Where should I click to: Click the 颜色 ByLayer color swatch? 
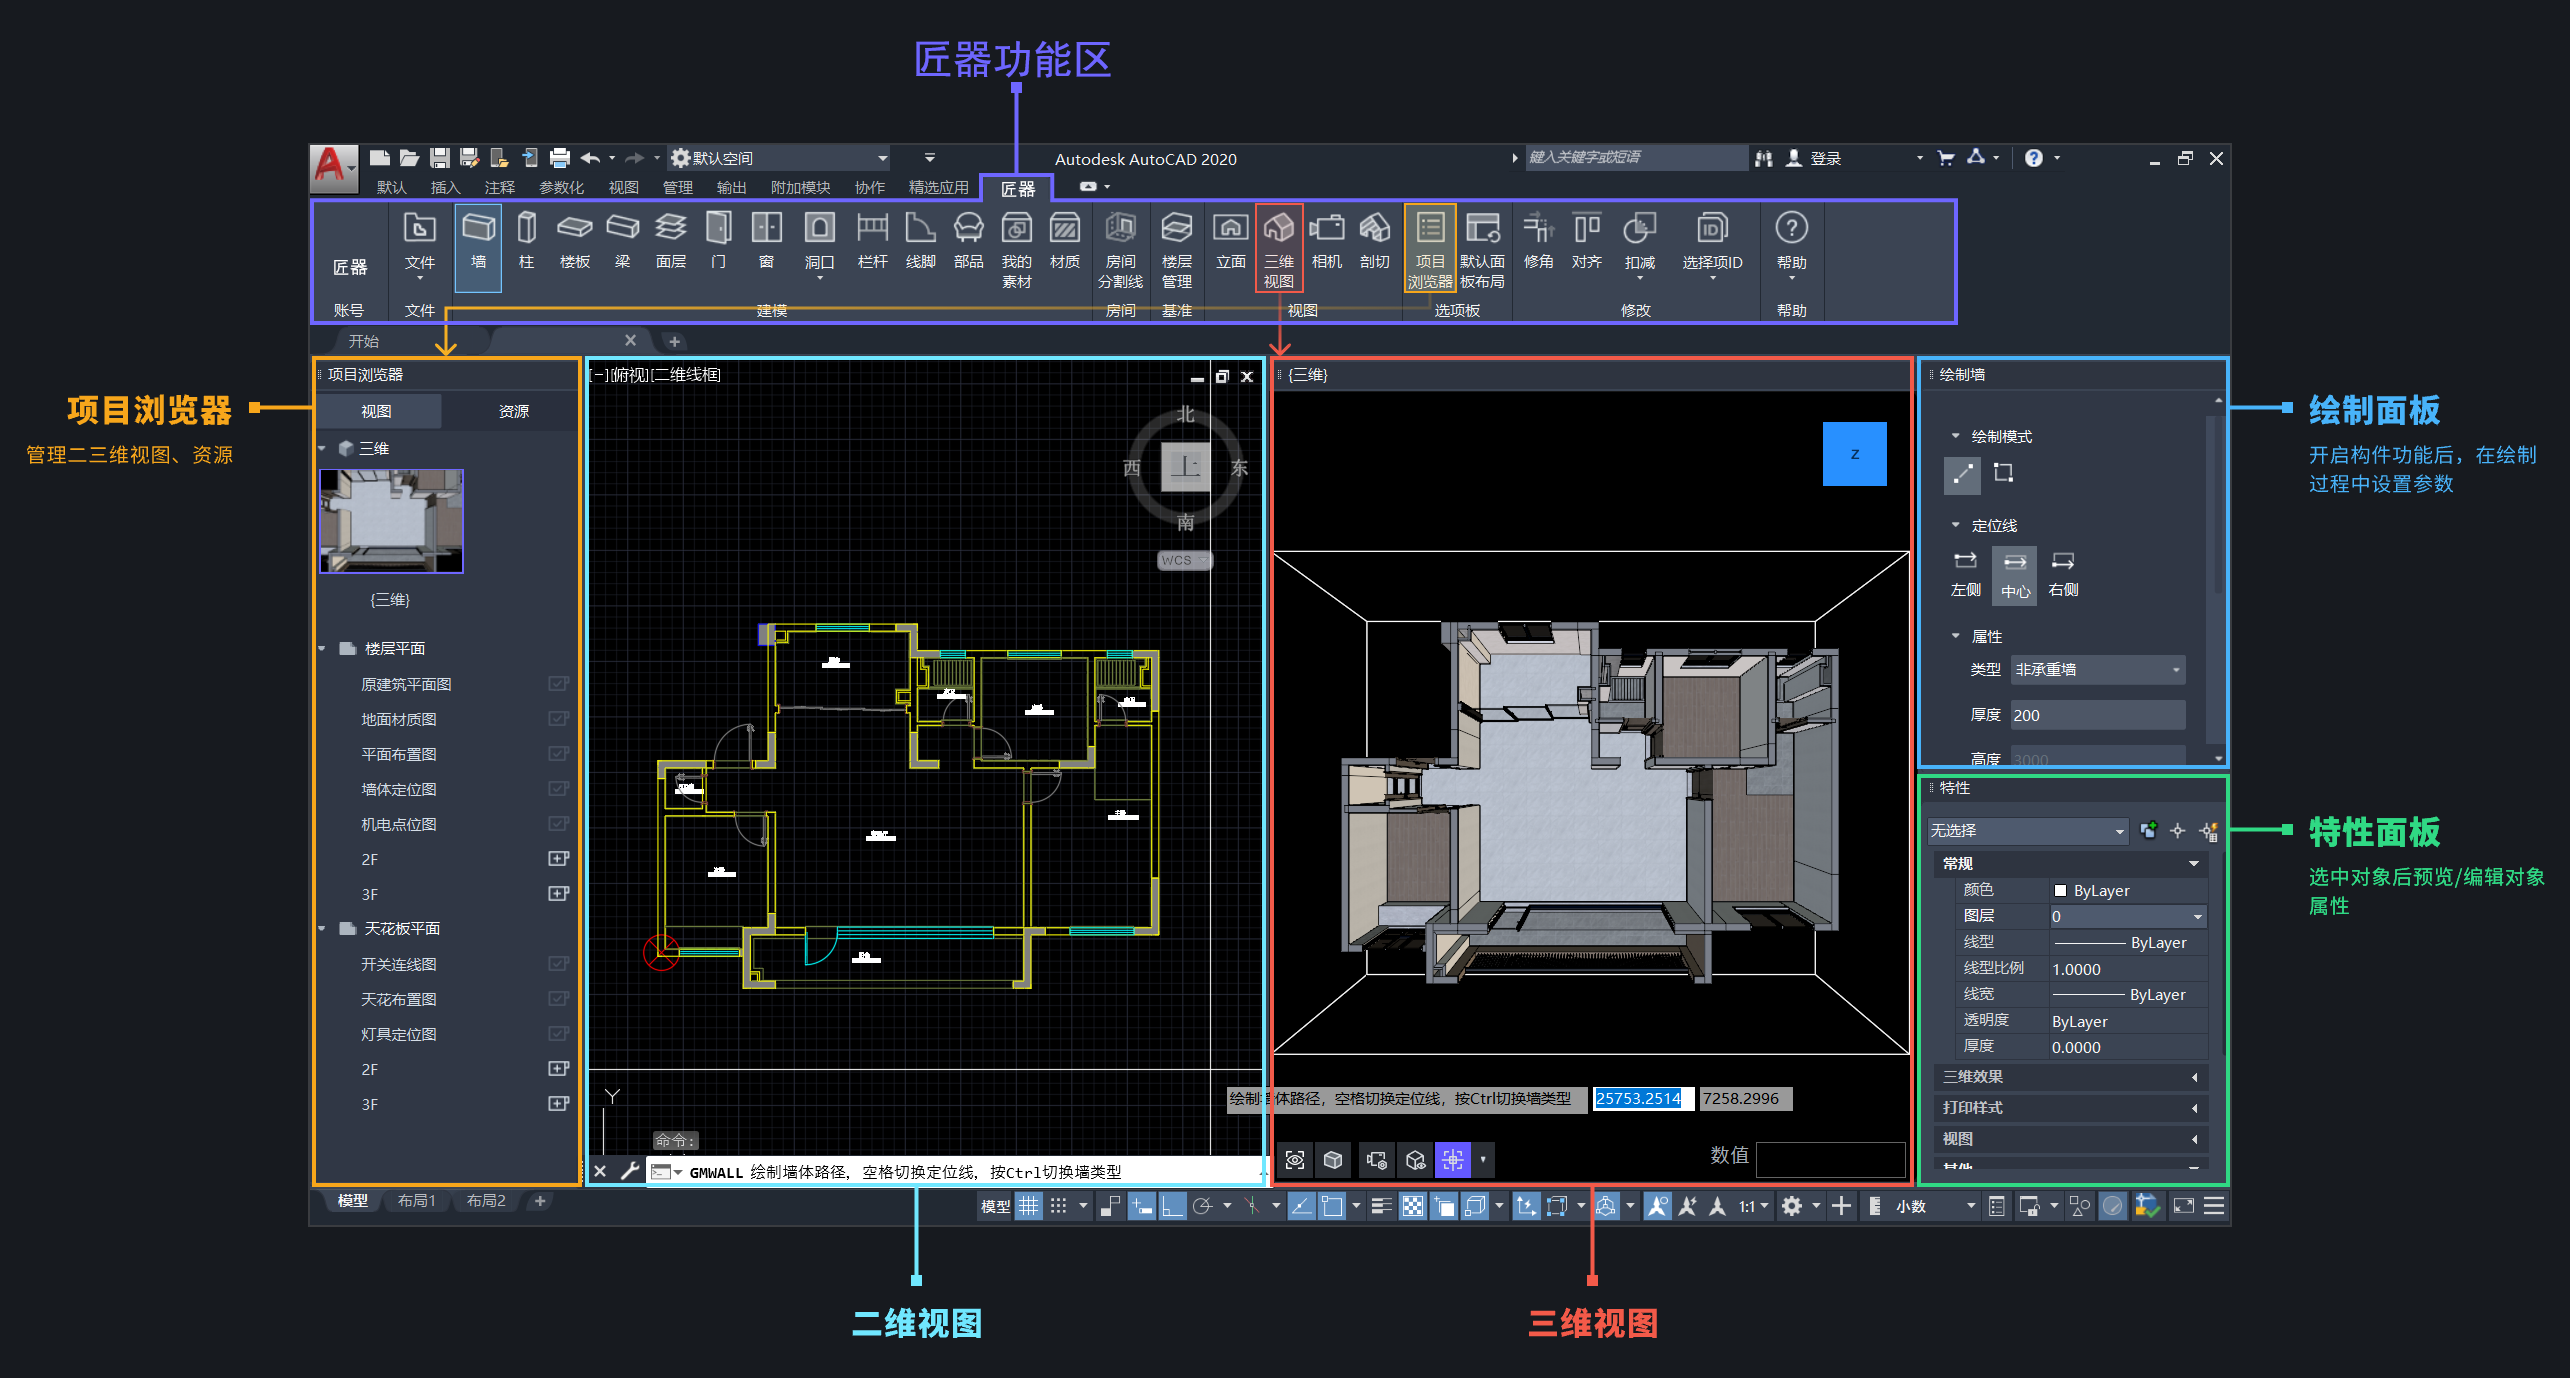point(2060,891)
